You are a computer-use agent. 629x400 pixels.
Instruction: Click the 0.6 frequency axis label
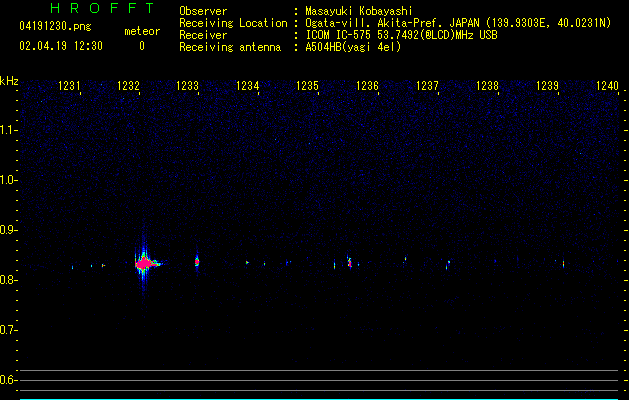(8, 380)
